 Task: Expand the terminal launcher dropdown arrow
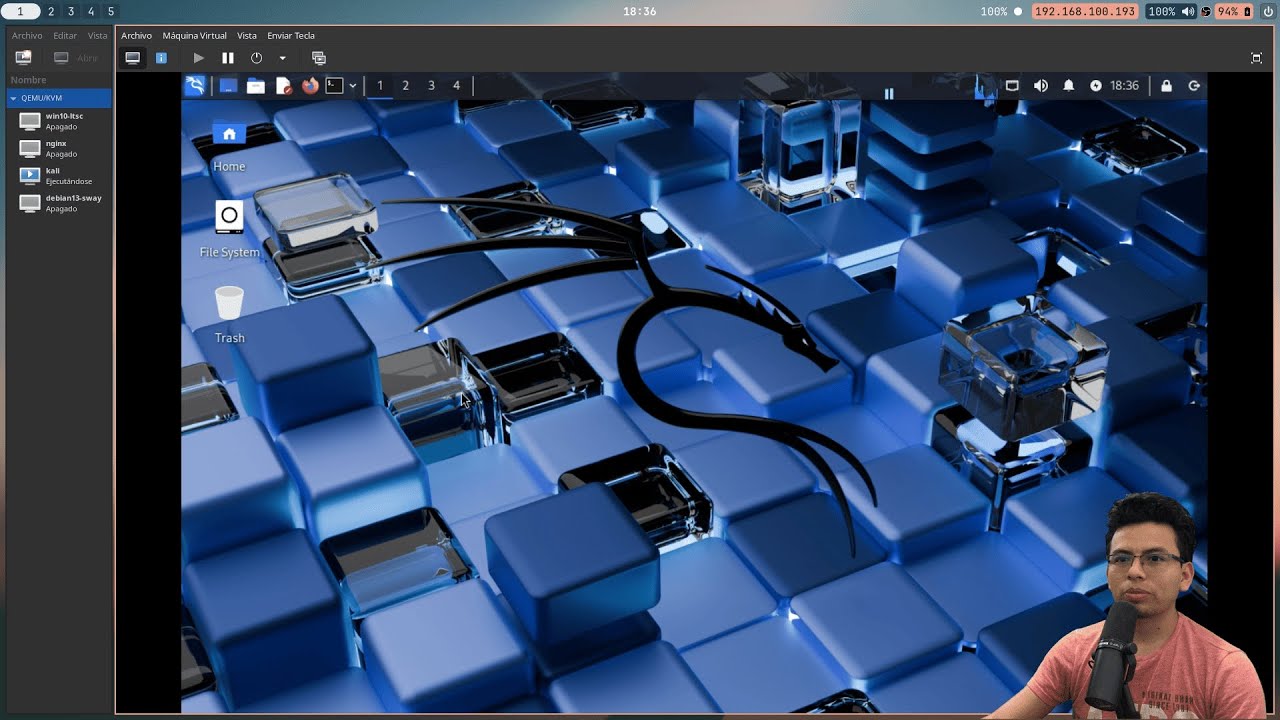click(x=352, y=86)
